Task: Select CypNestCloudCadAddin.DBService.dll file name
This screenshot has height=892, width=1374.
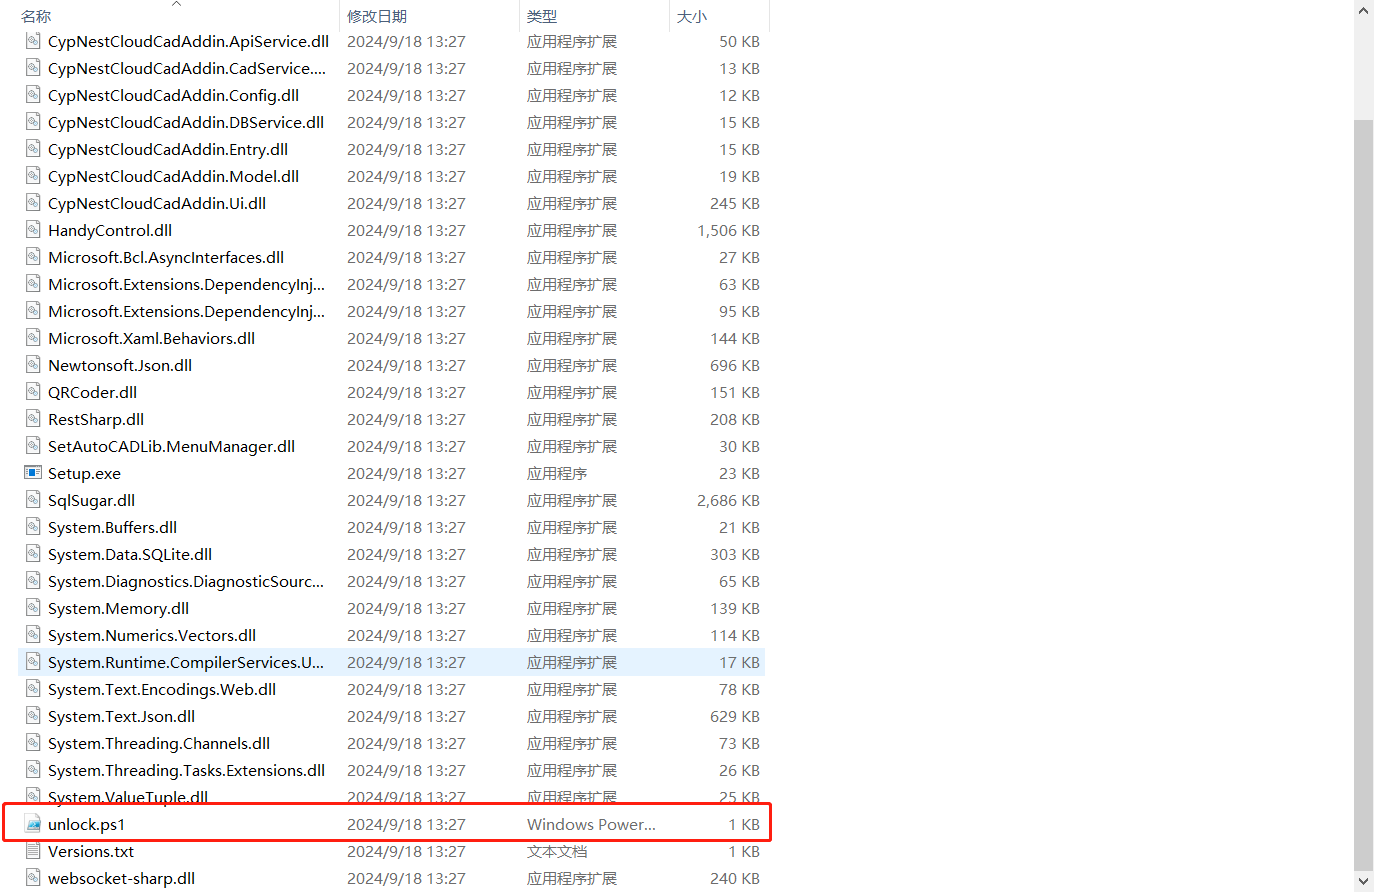Action: click(x=186, y=122)
